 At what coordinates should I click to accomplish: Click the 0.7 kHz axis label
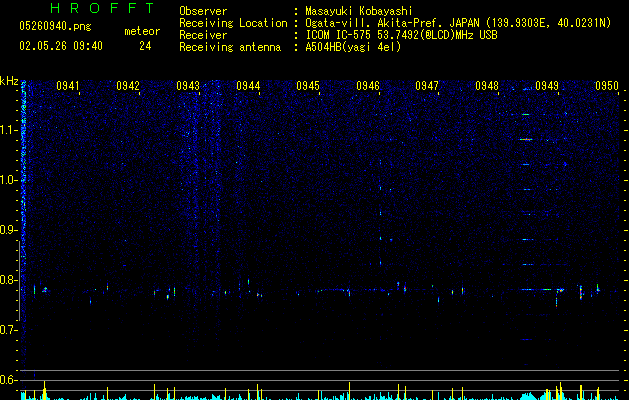coord(9,330)
